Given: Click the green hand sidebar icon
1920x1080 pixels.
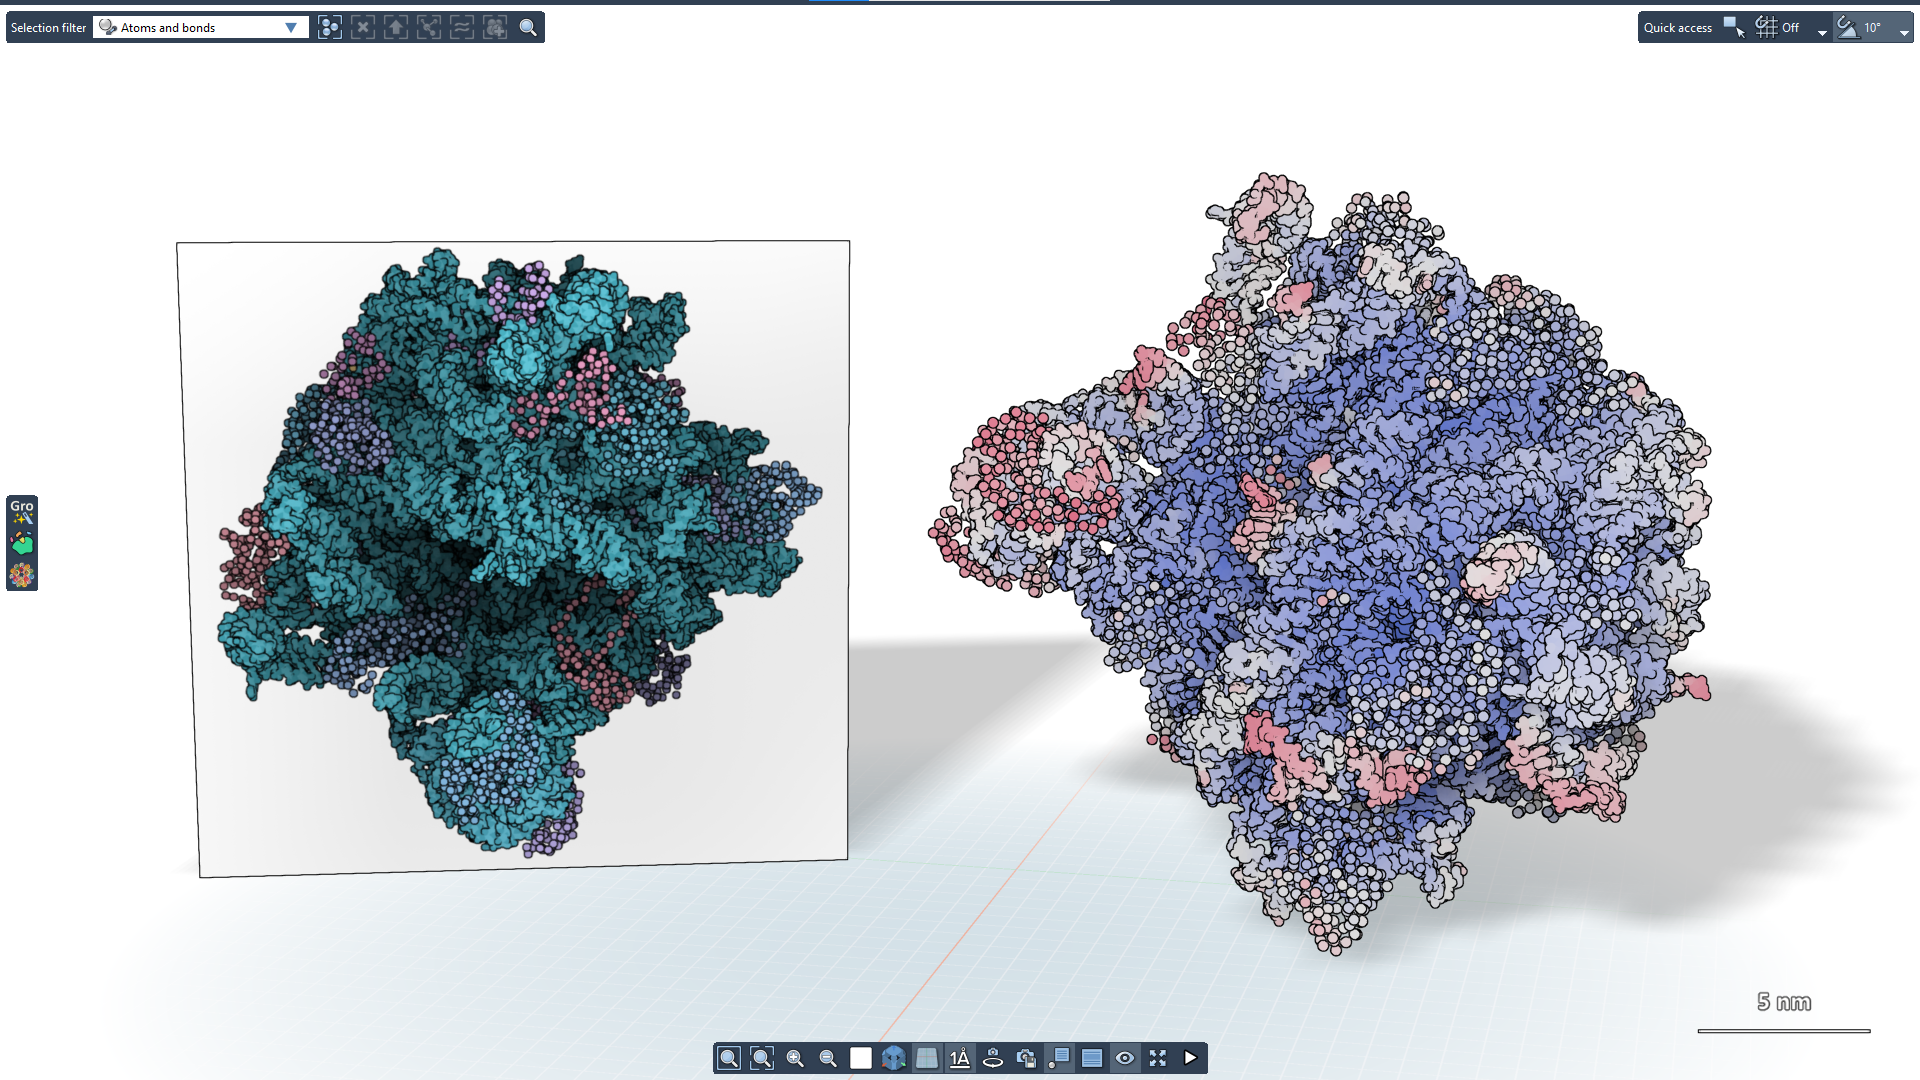Looking at the screenshot, I should click(x=22, y=544).
